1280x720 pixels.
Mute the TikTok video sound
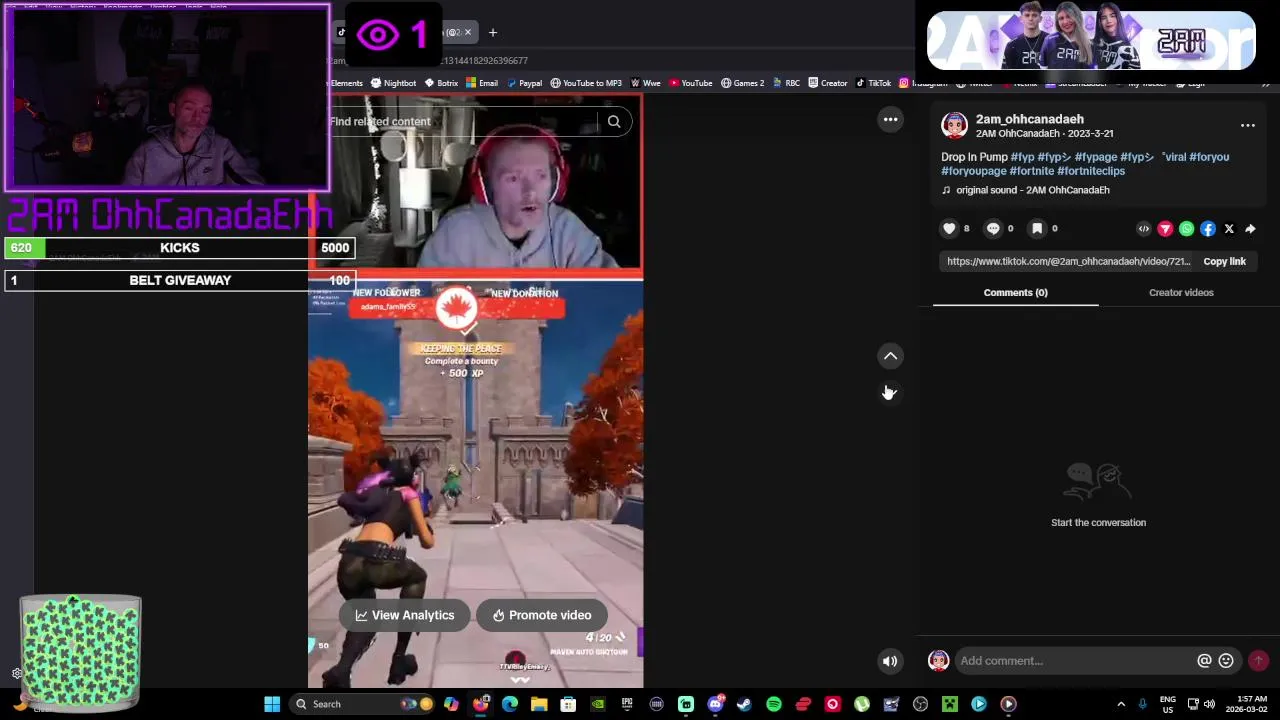tap(889, 661)
